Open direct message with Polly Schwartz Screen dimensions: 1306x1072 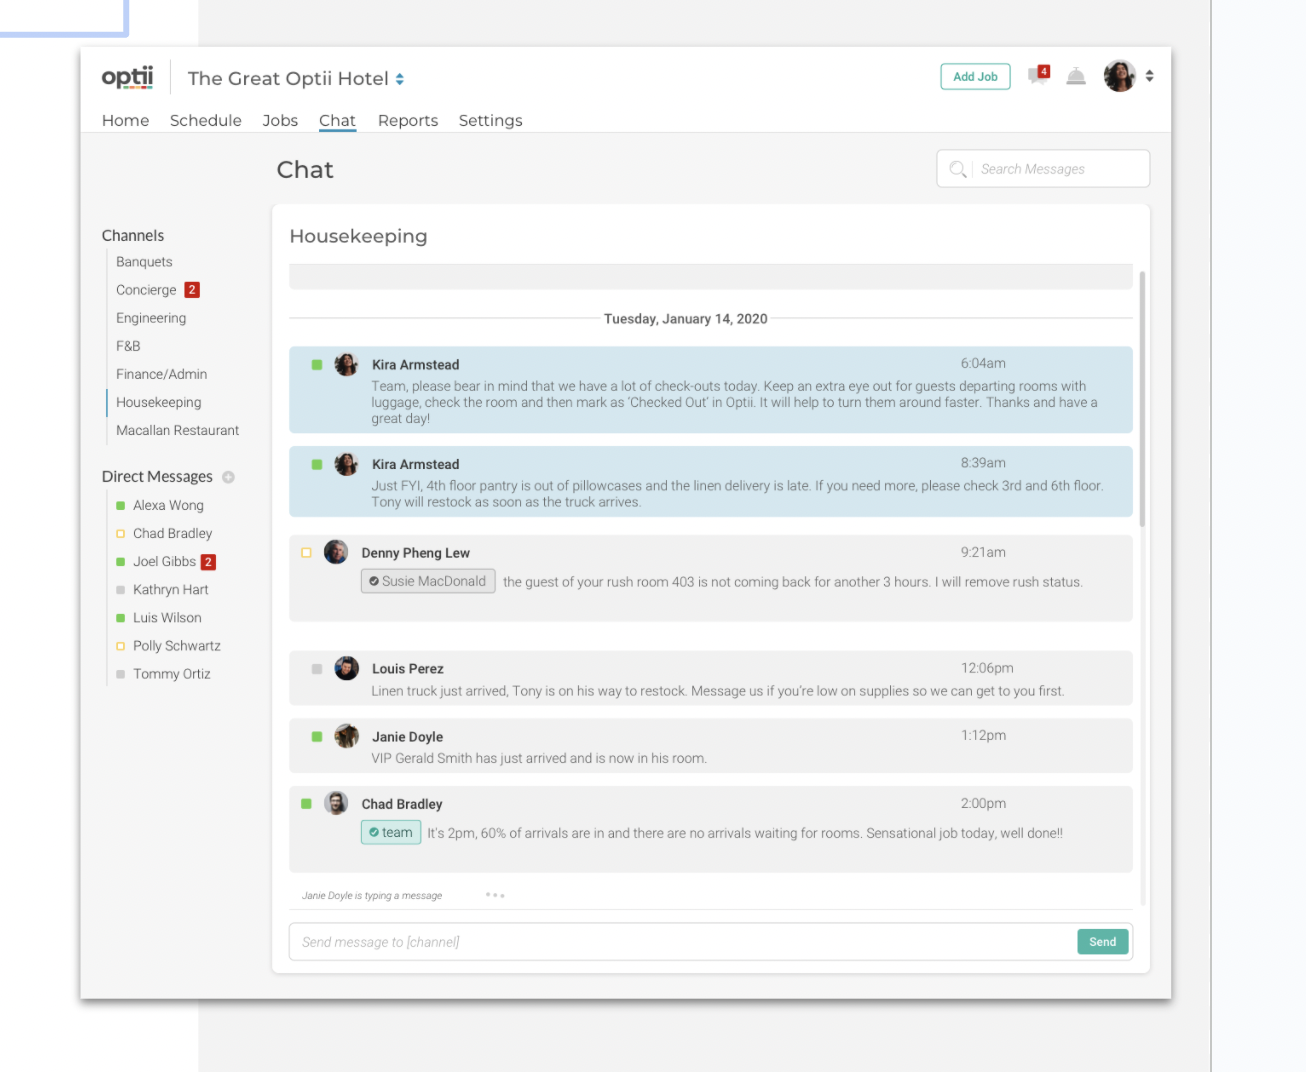[176, 646]
